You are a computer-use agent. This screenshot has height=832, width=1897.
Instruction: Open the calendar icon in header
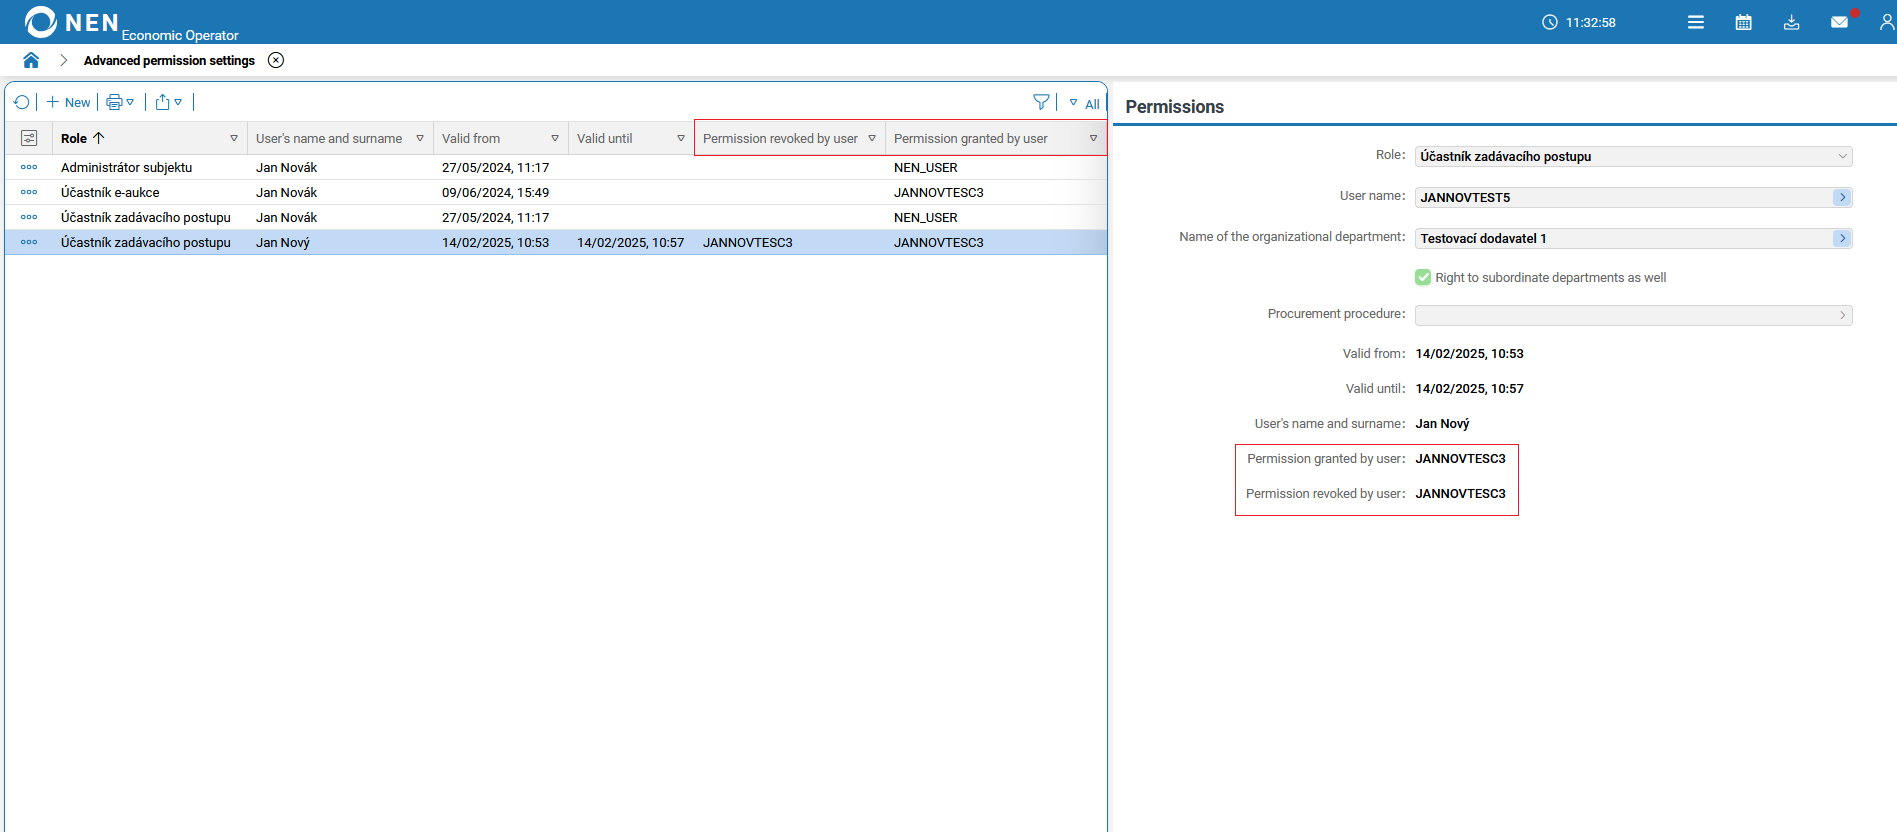pyautogui.click(x=1743, y=22)
